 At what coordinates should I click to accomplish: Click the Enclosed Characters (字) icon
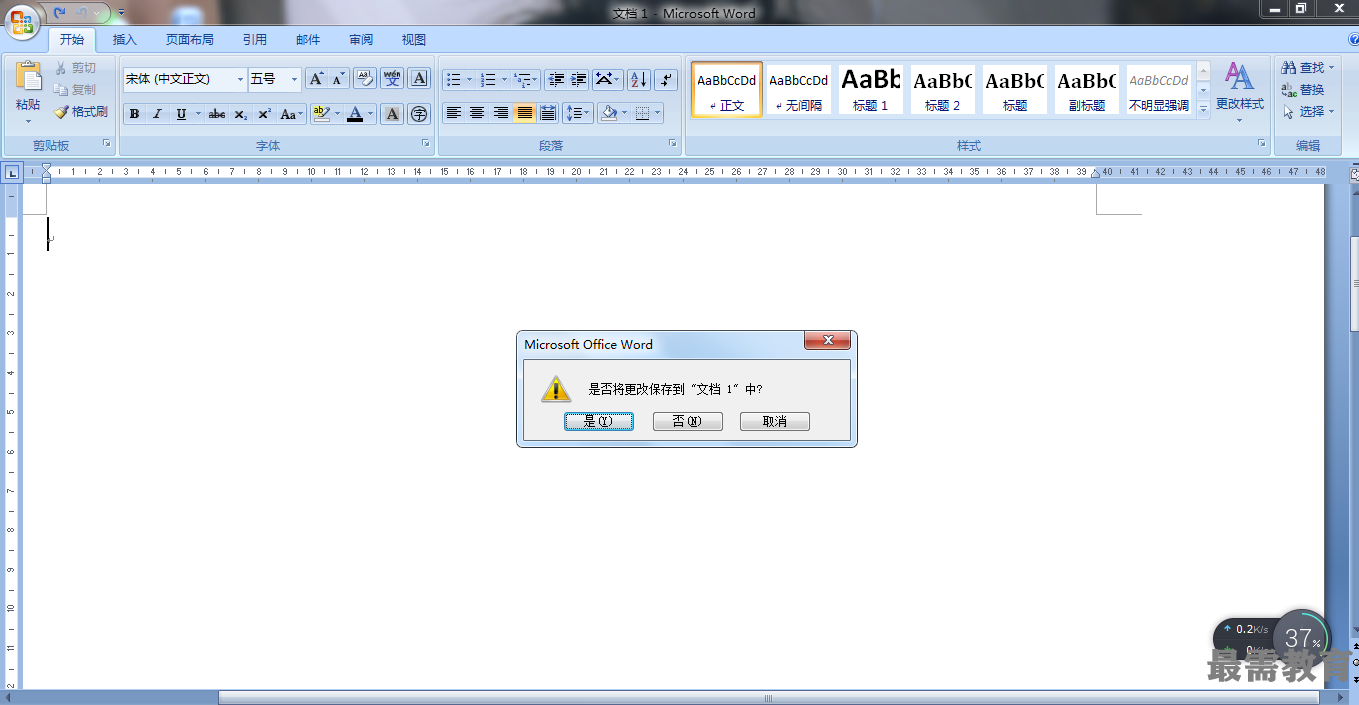(419, 114)
